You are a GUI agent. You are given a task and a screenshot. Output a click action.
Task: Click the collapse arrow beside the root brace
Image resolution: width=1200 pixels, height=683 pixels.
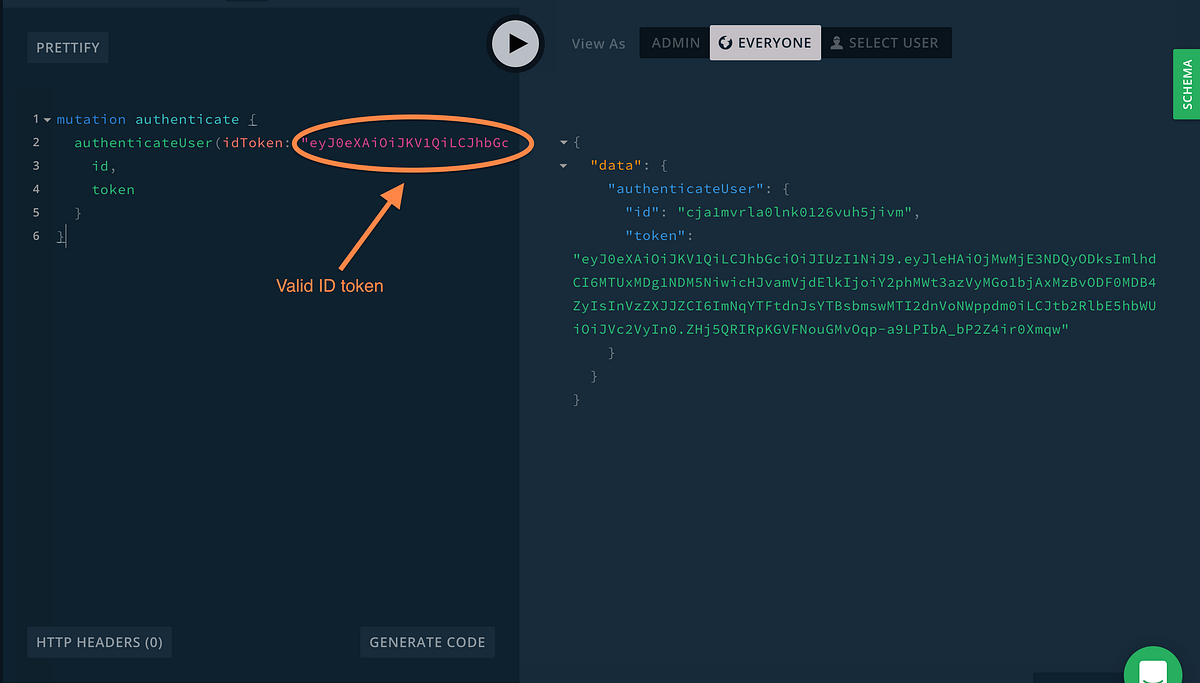(x=563, y=142)
